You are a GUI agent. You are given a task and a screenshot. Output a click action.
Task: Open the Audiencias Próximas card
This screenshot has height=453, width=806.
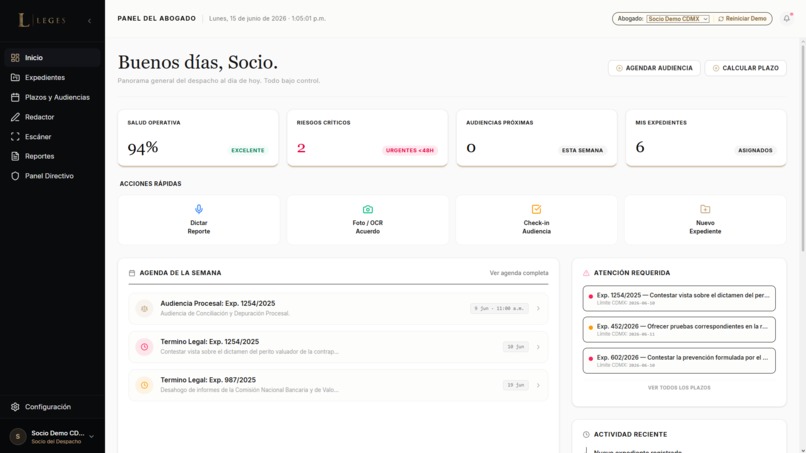[536, 138]
